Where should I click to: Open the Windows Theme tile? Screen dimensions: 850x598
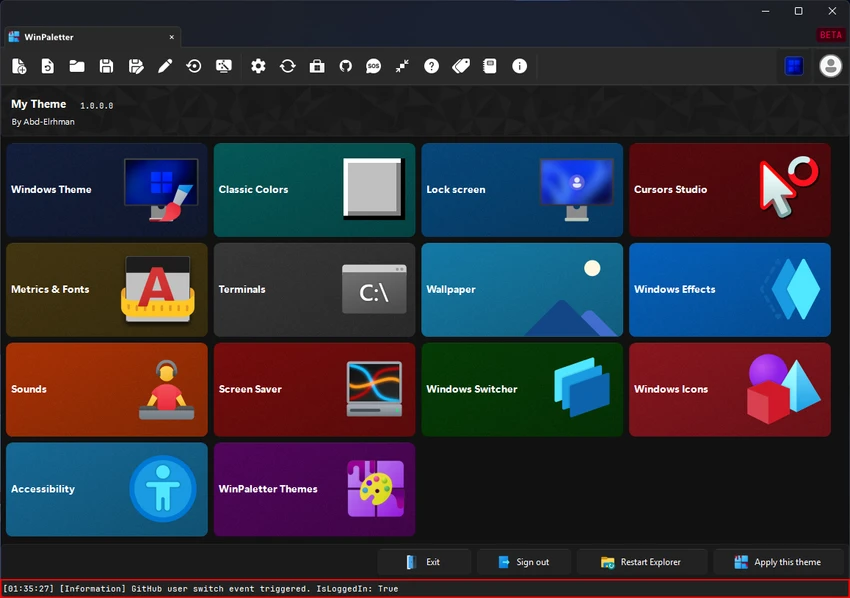[107, 190]
